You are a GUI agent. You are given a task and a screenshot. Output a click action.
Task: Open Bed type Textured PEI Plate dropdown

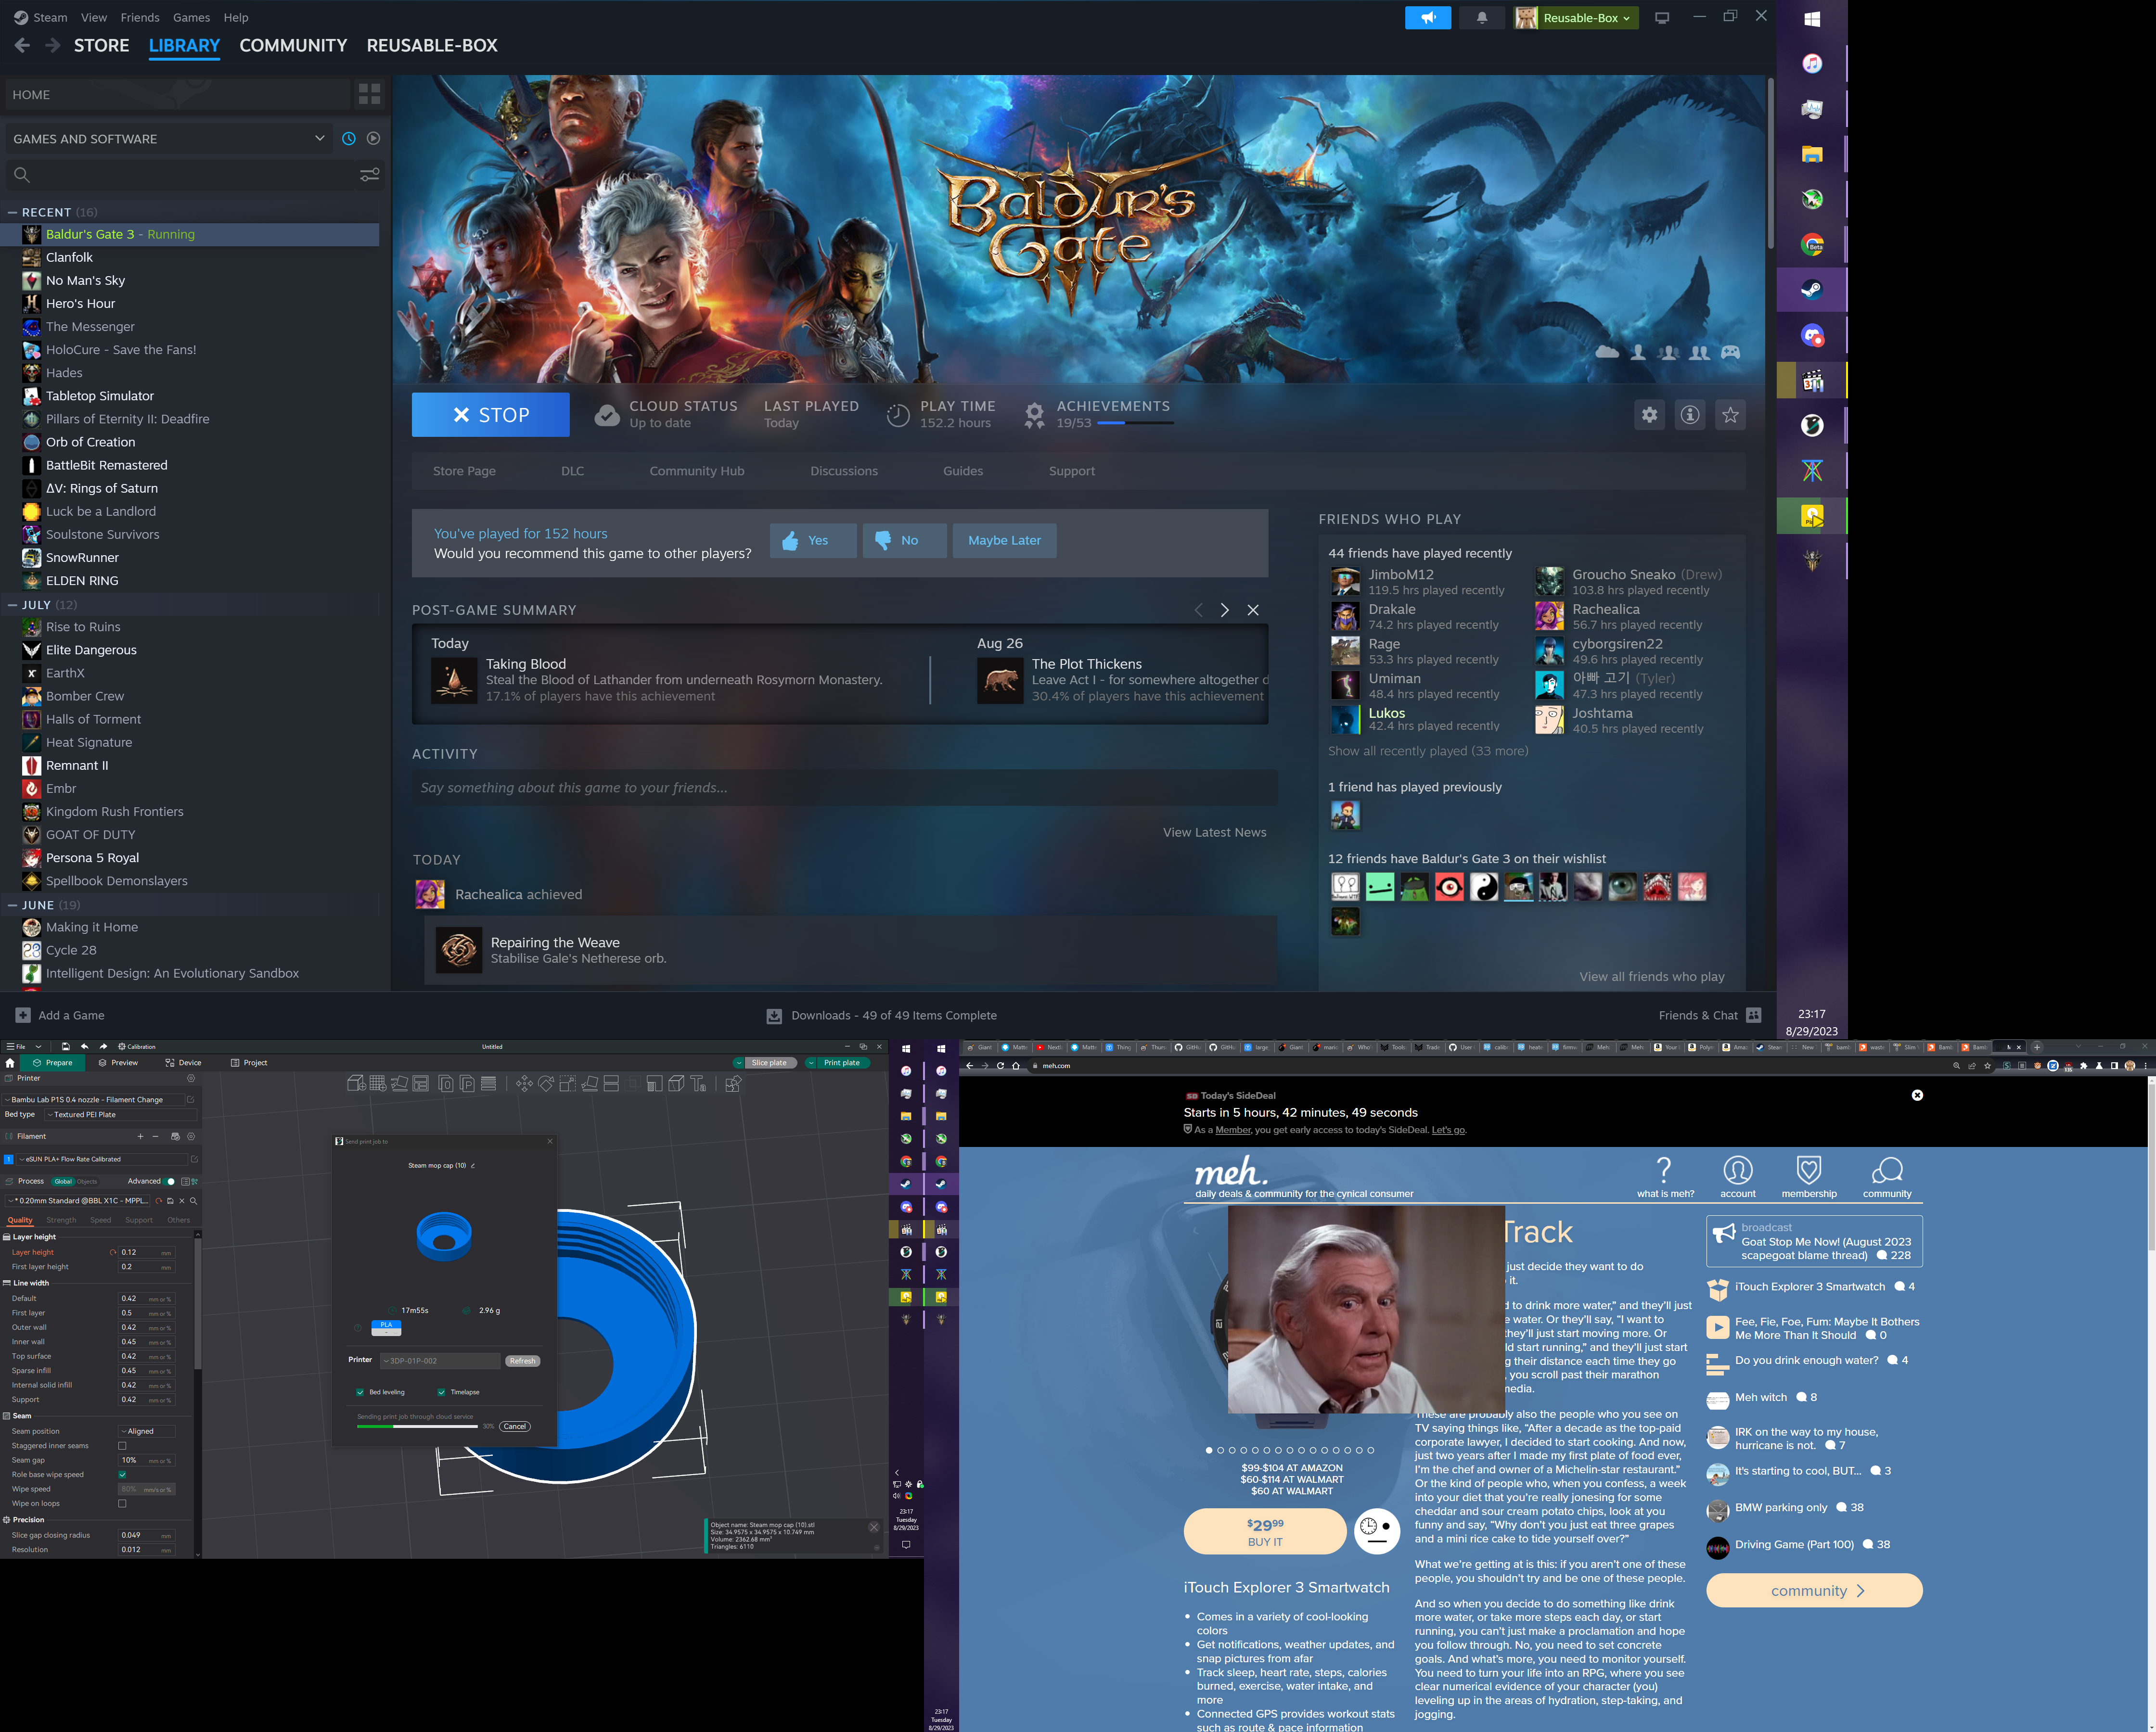[120, 1115]
